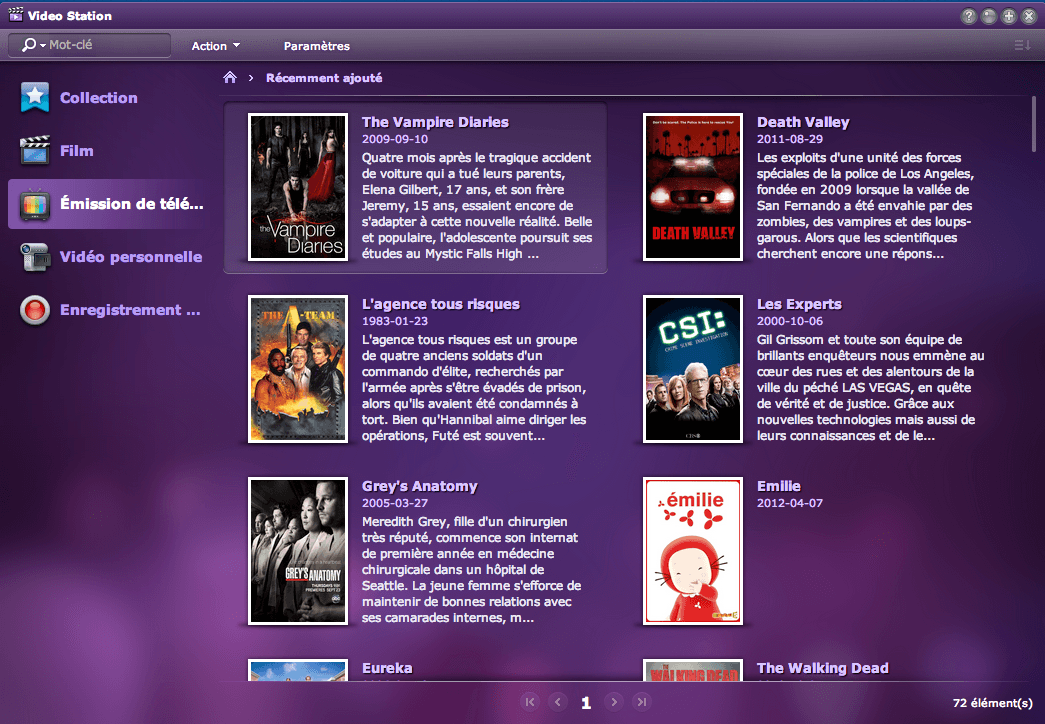Screen dimensions: 1045x724
Task: Click the date 2000-10-06
Action: [x=790, y=321]
